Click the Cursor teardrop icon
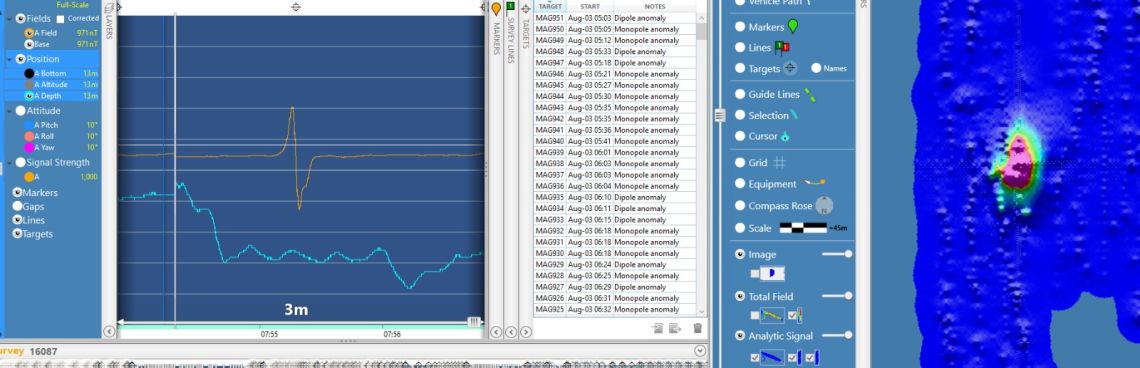 tap(784, 136)
